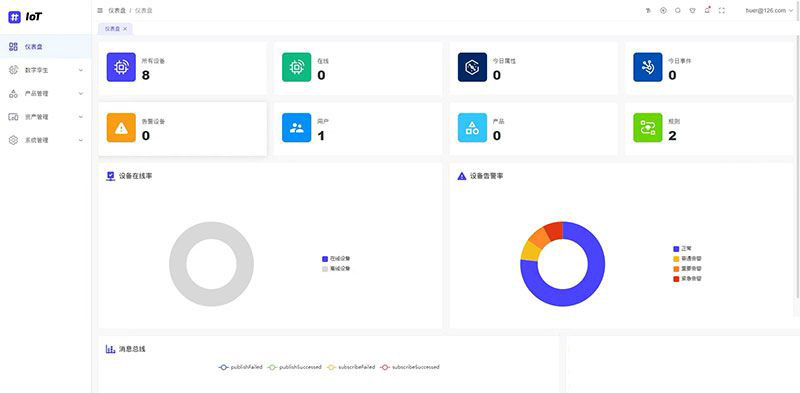Toggle publishFailed series legend
This screenshot has height=393, width=800.
[240, 367]
